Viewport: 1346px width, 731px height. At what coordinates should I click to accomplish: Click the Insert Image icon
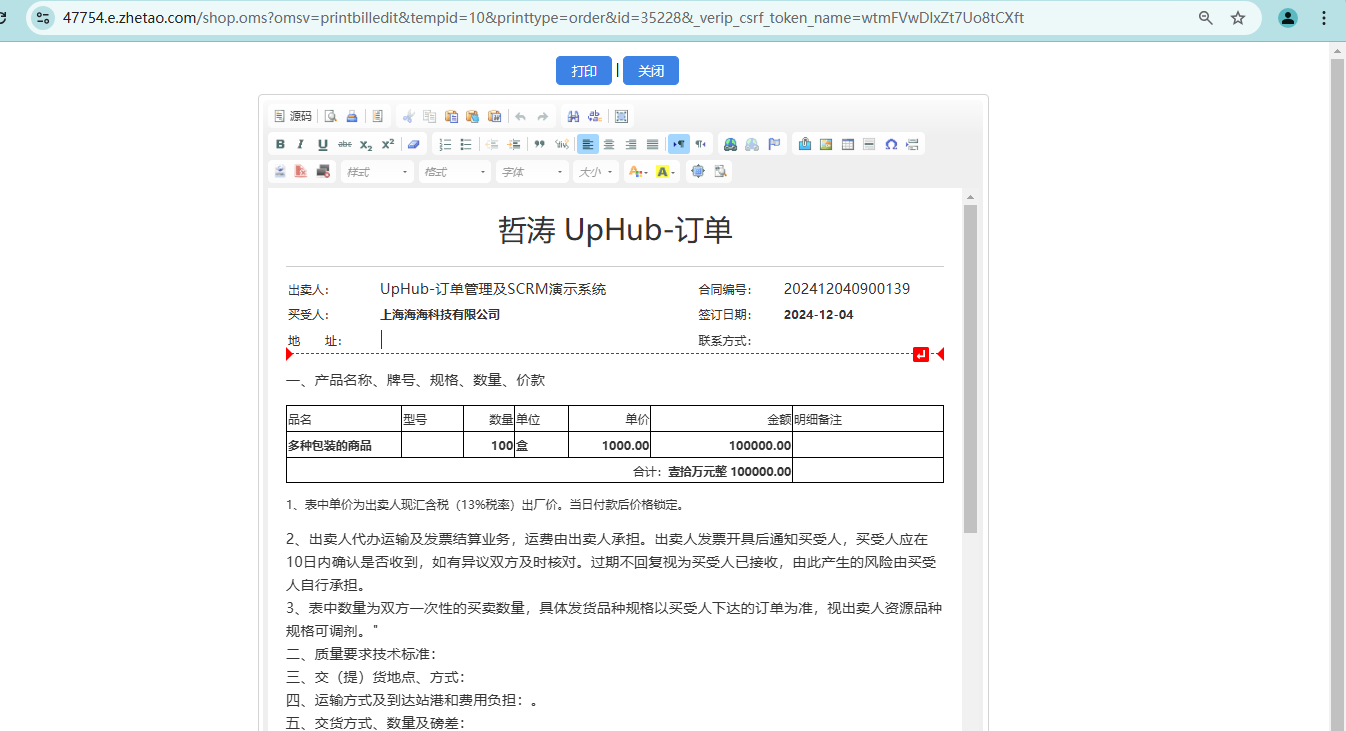click(826, 144)
